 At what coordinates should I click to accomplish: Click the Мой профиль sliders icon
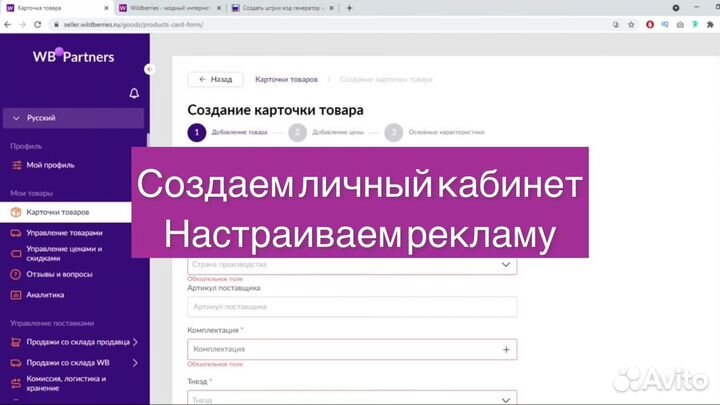pos(17,165)
